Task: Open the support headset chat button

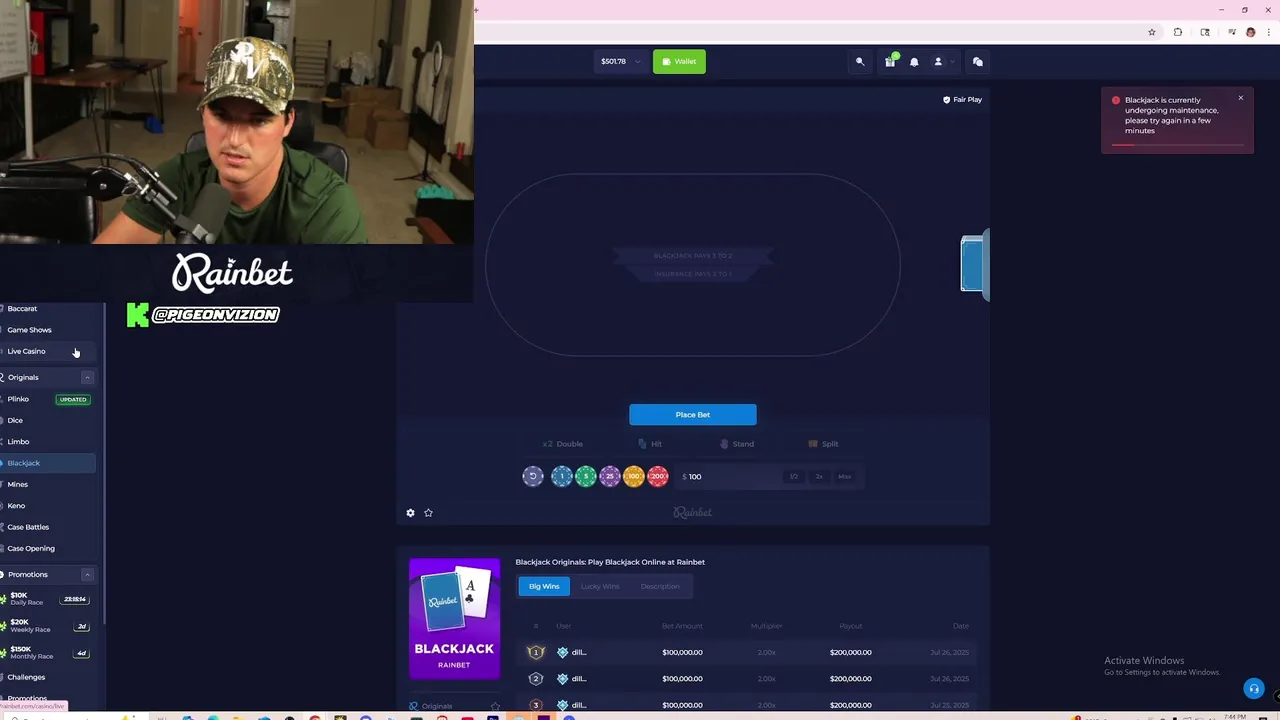Action: (1253, 689)
